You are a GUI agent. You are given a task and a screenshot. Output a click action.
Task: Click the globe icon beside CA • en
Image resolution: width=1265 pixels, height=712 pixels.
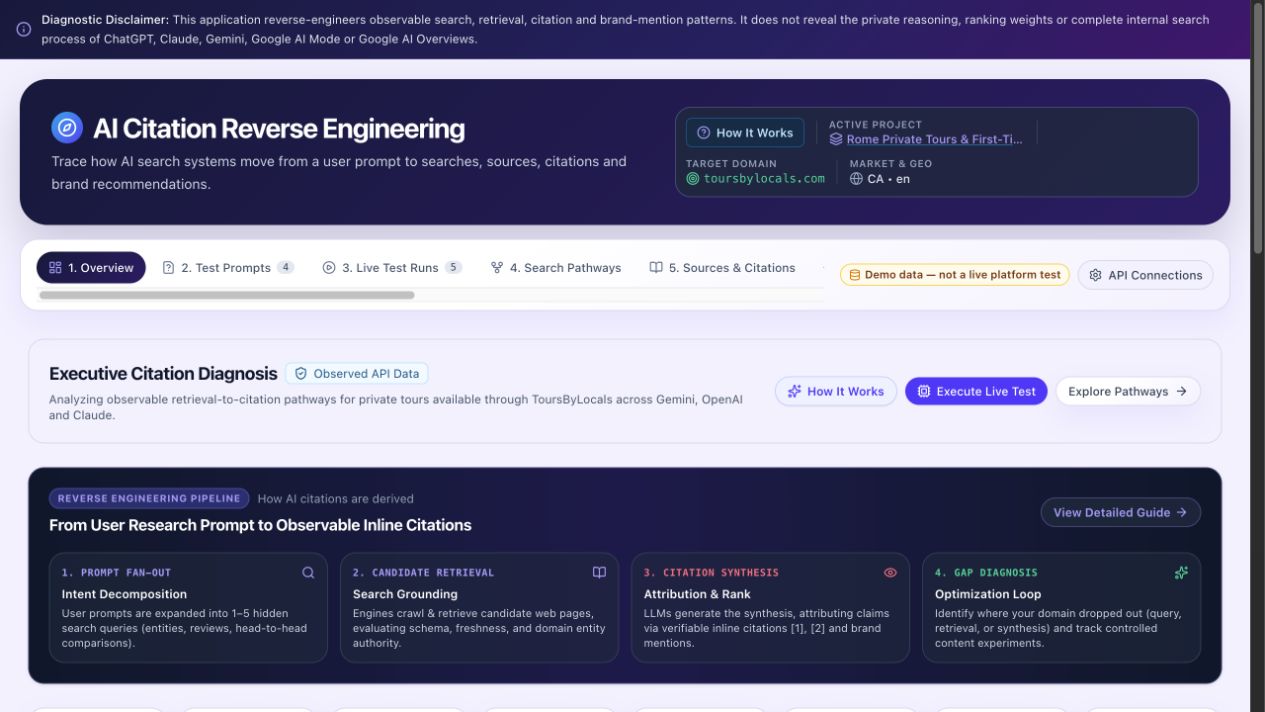pos(856,179)
